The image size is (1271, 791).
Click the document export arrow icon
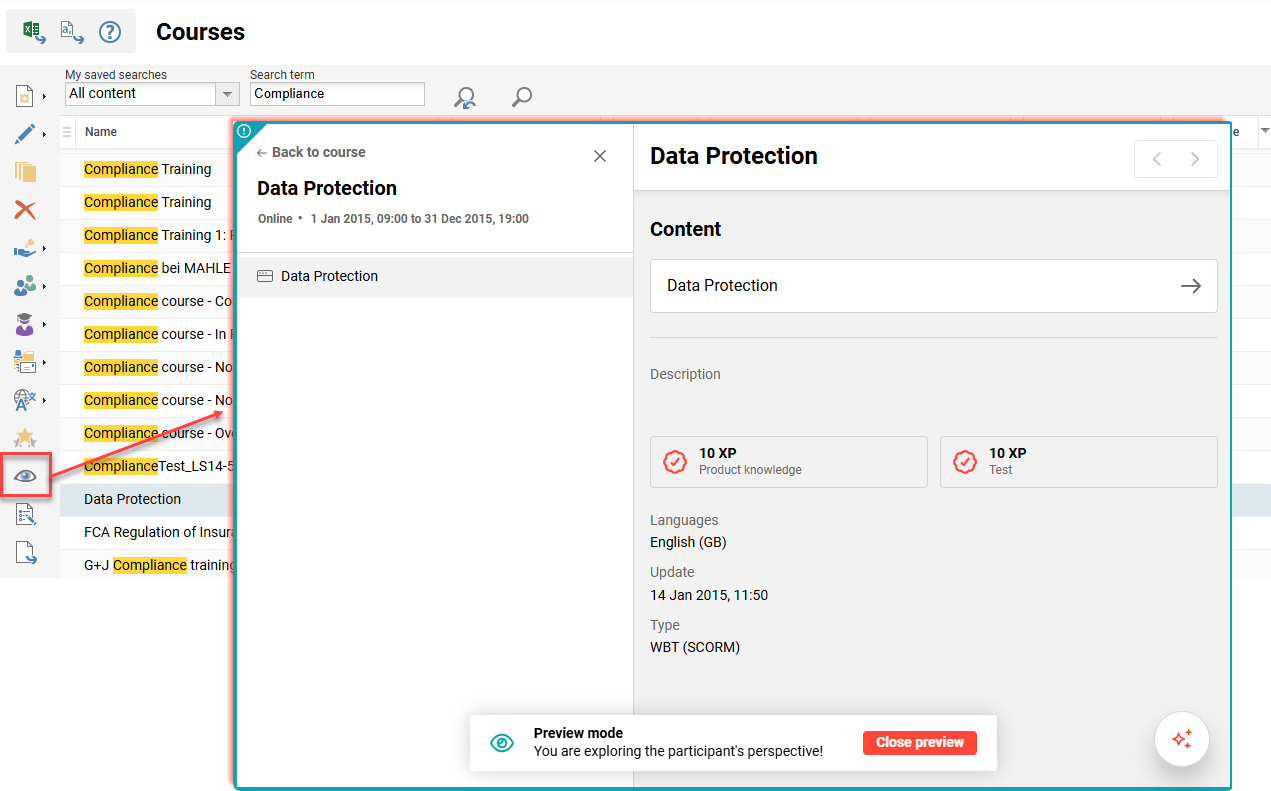pyautogui.click(x=26, y=553)
